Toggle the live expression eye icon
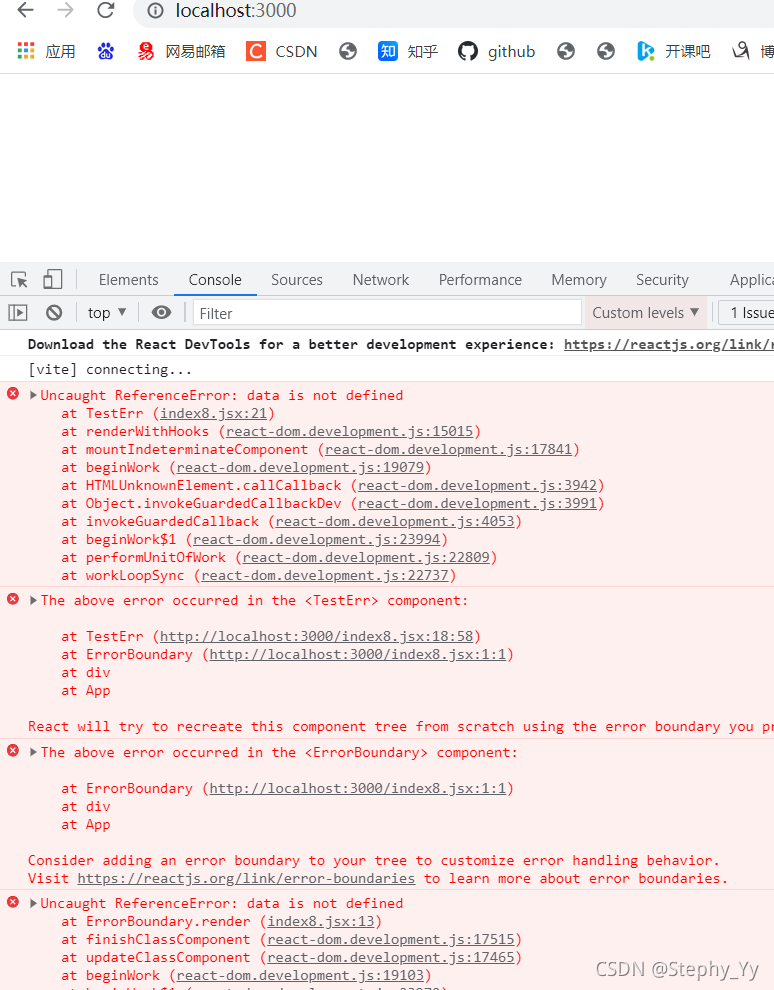774x990 pixels. coord(162,313)
